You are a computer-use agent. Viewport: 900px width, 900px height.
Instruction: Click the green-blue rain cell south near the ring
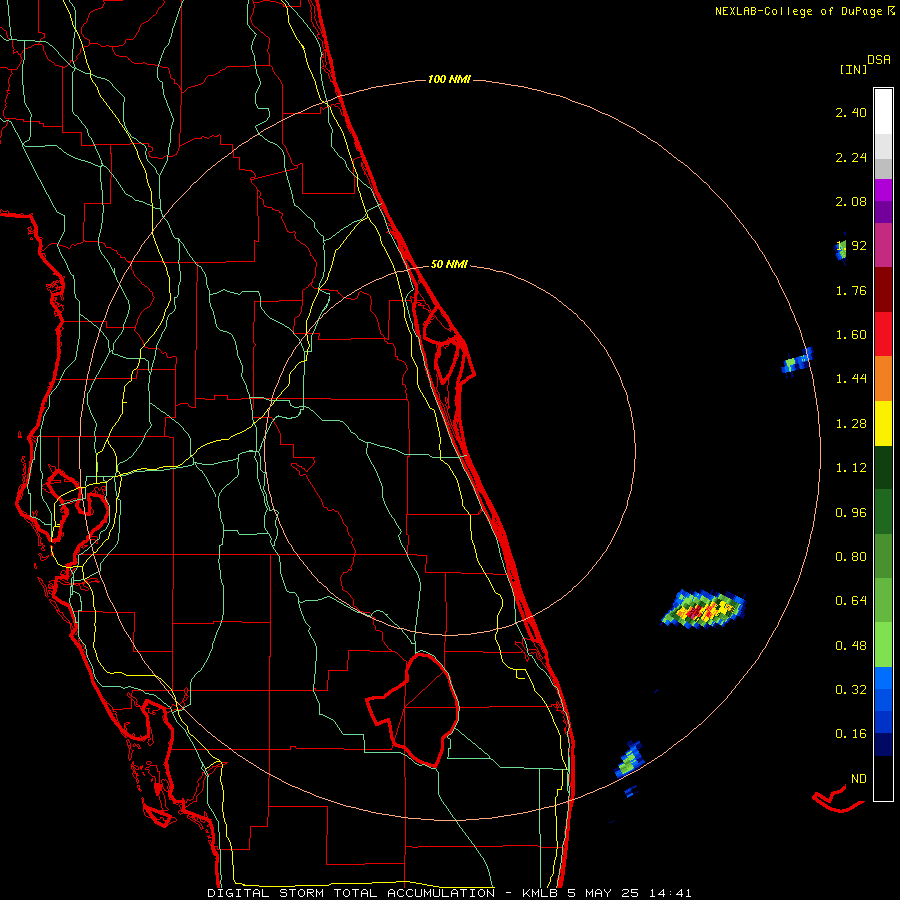coord(630,759)
